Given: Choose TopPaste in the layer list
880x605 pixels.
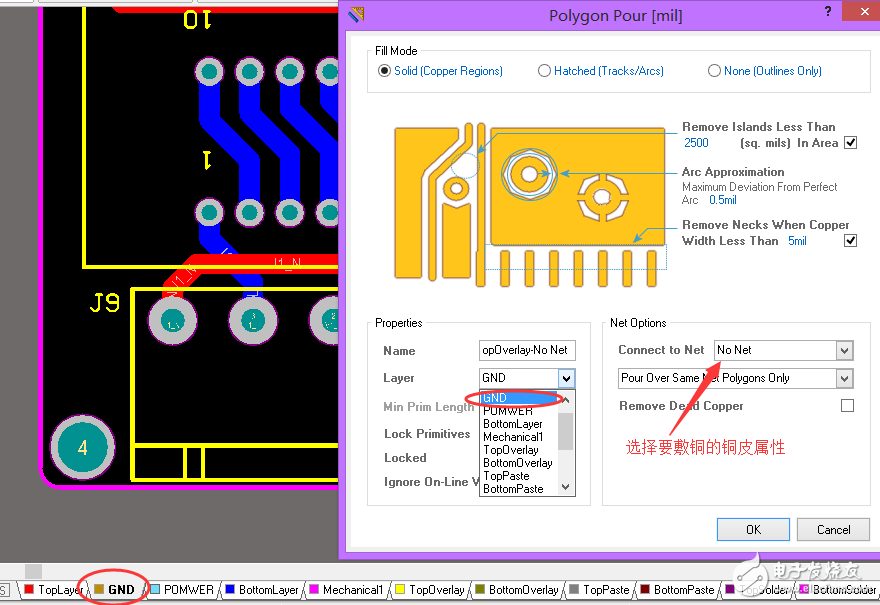Looking at the screenshot, I should (519, 475).
